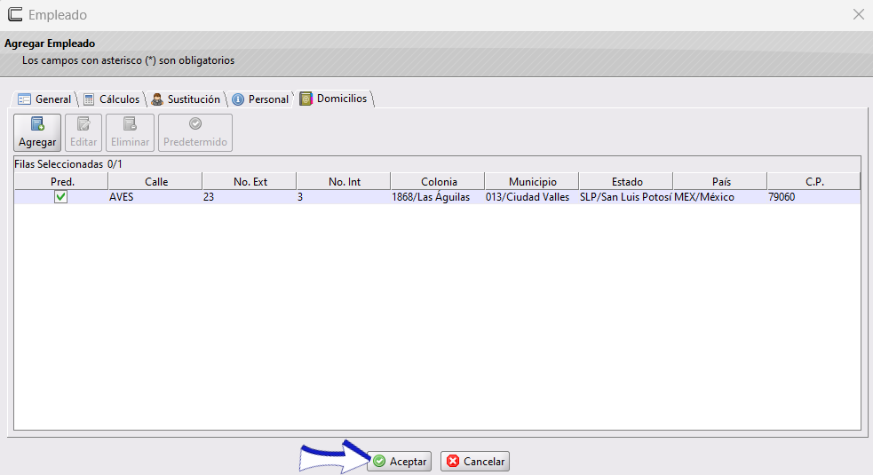Click the País column header
Viewport: 873px width, 475px height.
(x=720, y=182)
